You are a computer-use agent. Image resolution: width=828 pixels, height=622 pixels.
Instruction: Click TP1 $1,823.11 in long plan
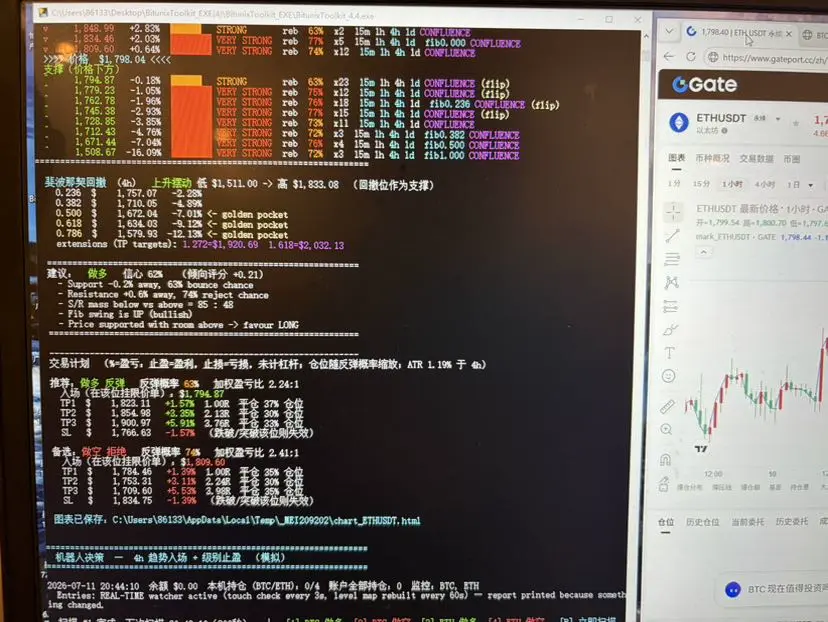[181, 403]
